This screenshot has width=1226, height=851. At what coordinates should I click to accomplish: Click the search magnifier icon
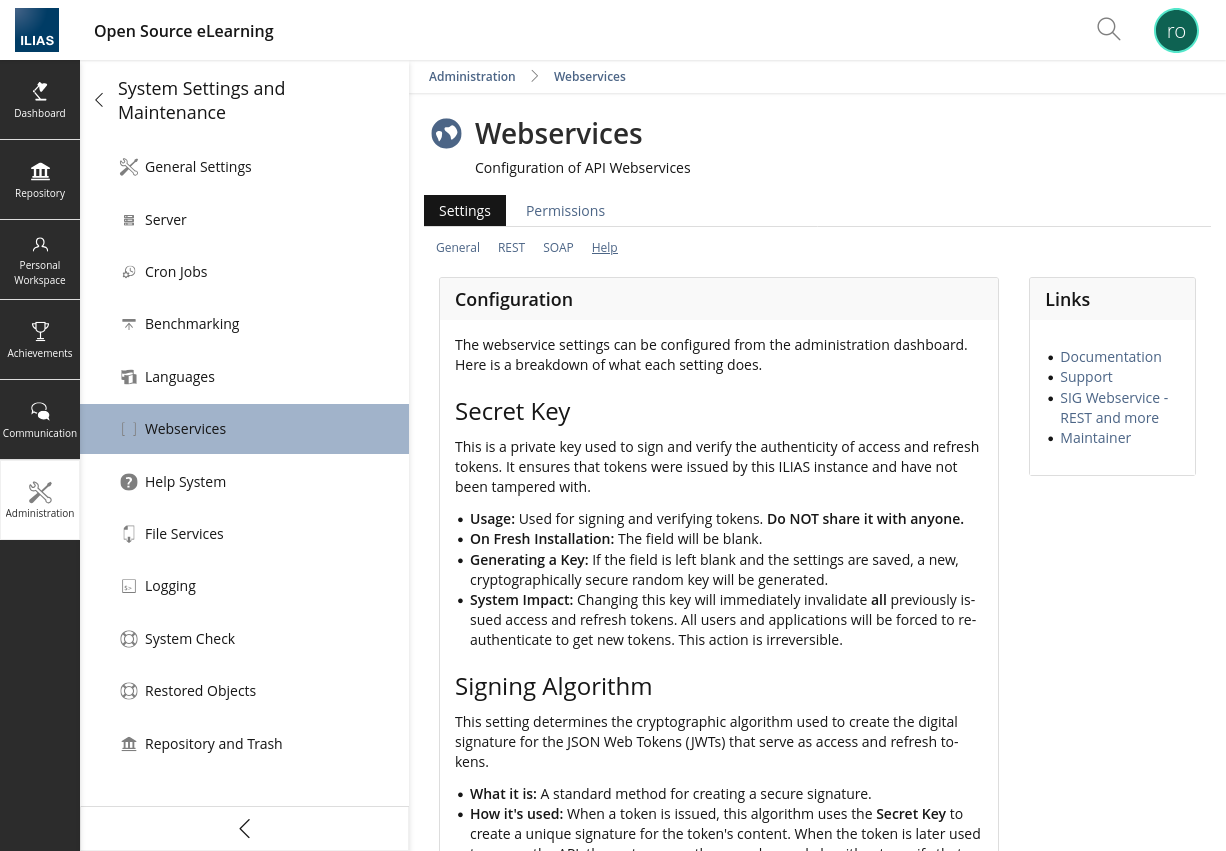(1108, 29)
